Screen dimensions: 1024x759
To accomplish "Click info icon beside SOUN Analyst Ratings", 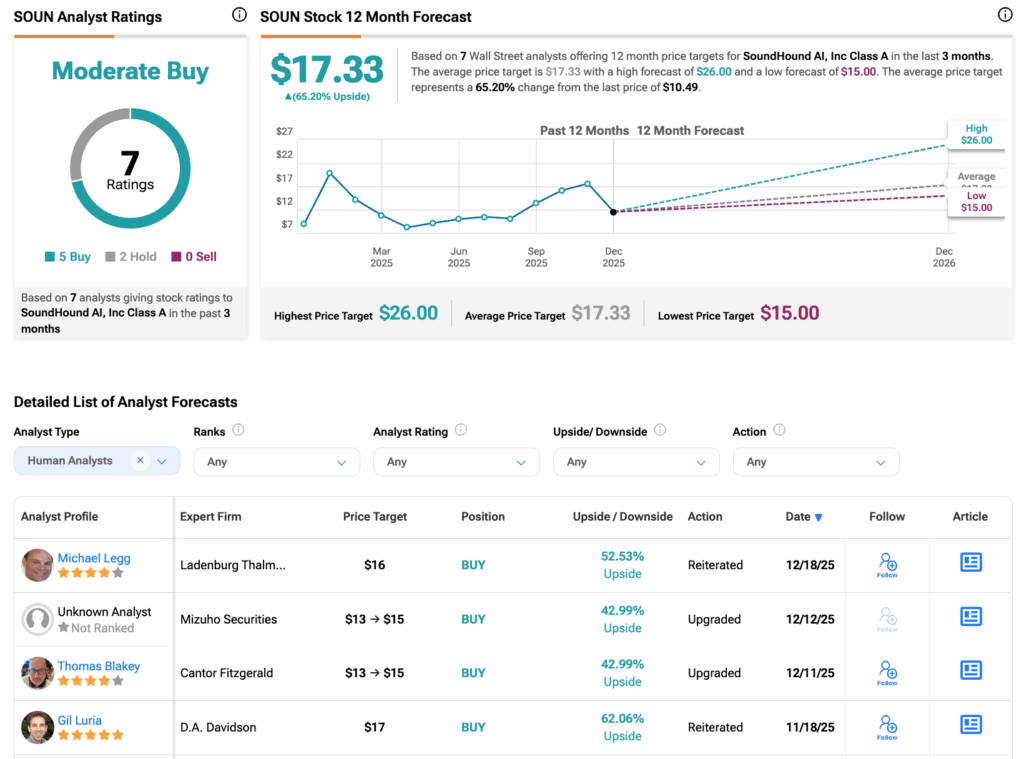I will click(x=239, y=15).
